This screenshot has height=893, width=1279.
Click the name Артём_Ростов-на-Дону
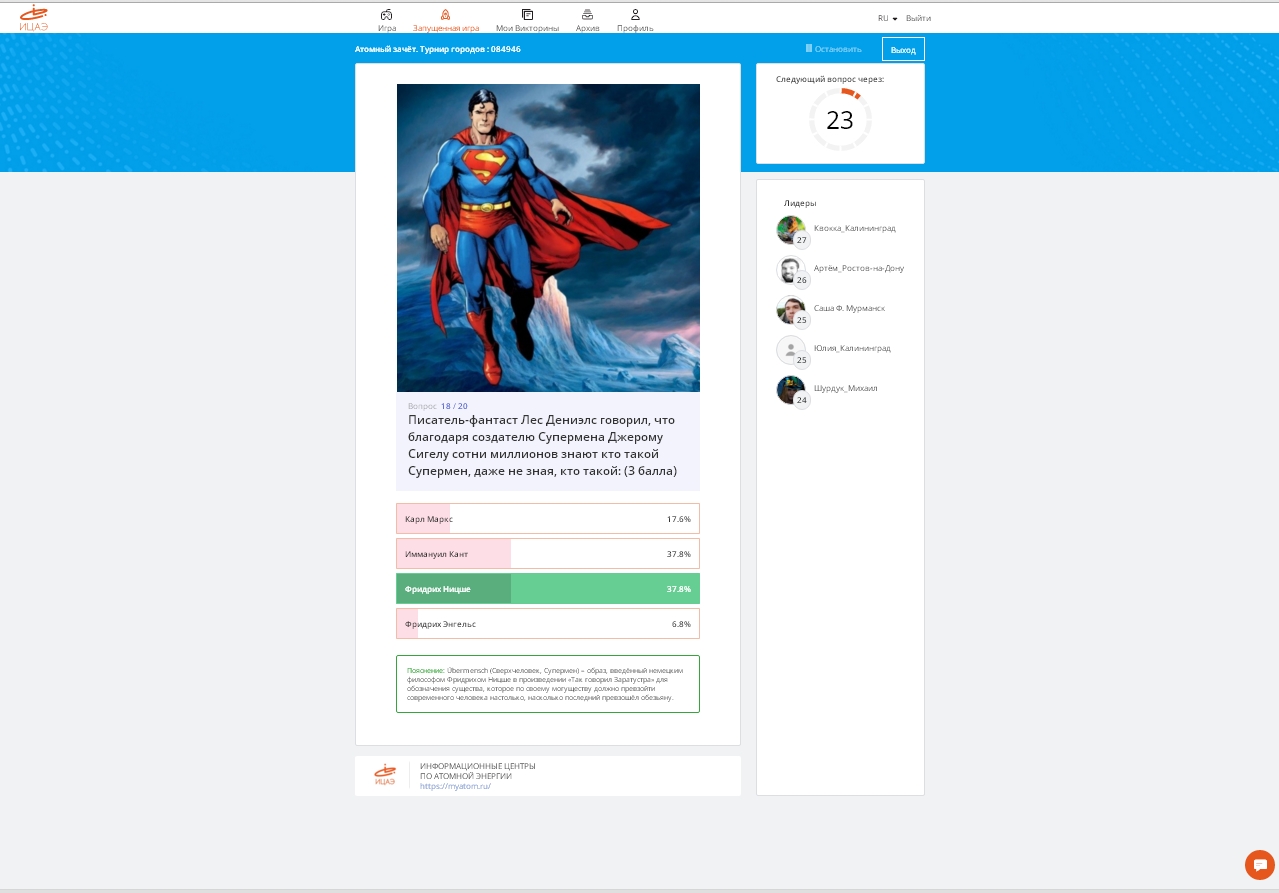(x=859, y=268)
